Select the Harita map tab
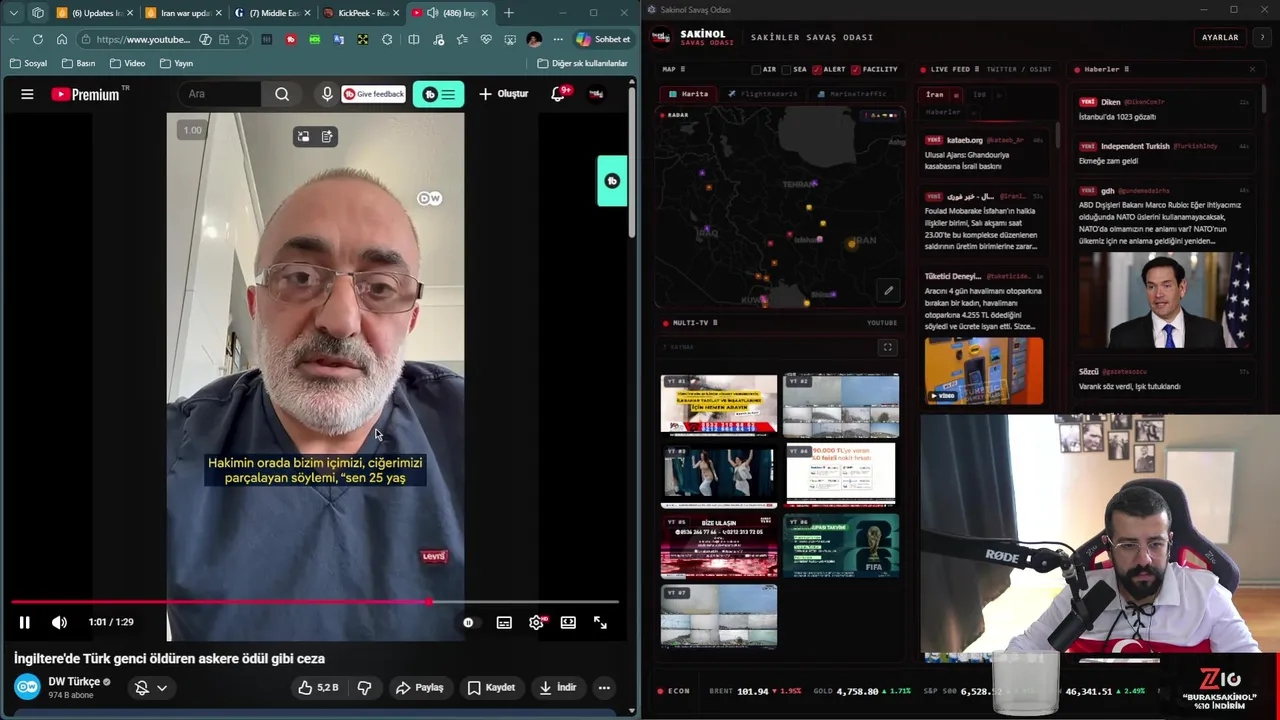Image resolution: width=1280 pixels, height=720 pixels. point(689,94)
